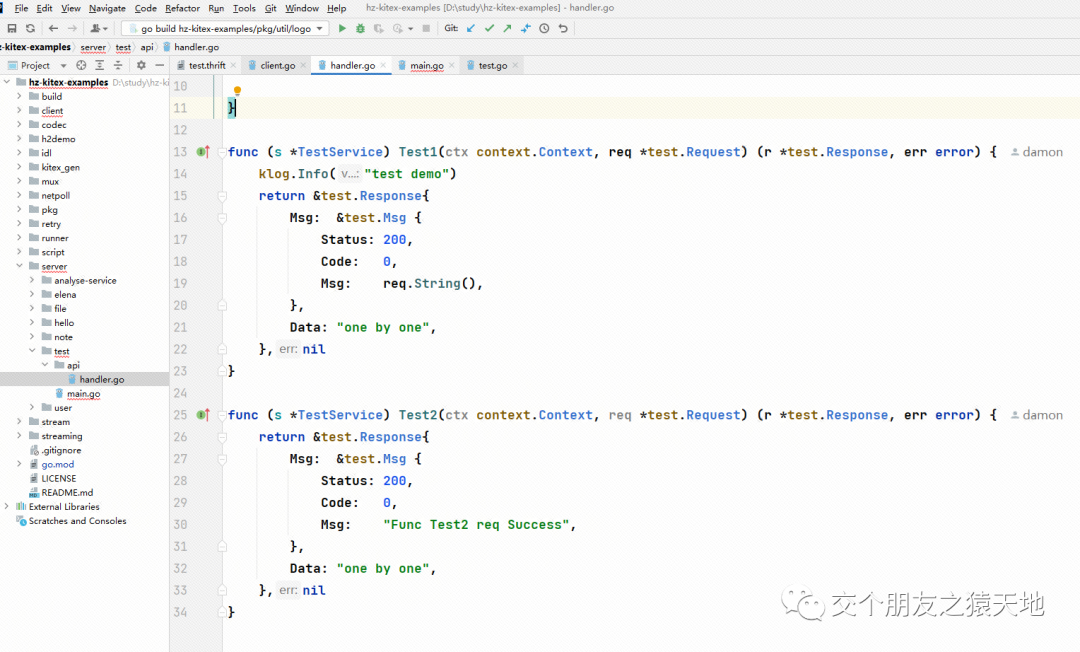Image resolution: width=1080 pixels, height=652 pixels.
Task: Open Git History clock icon
Action: coord(544,28)
